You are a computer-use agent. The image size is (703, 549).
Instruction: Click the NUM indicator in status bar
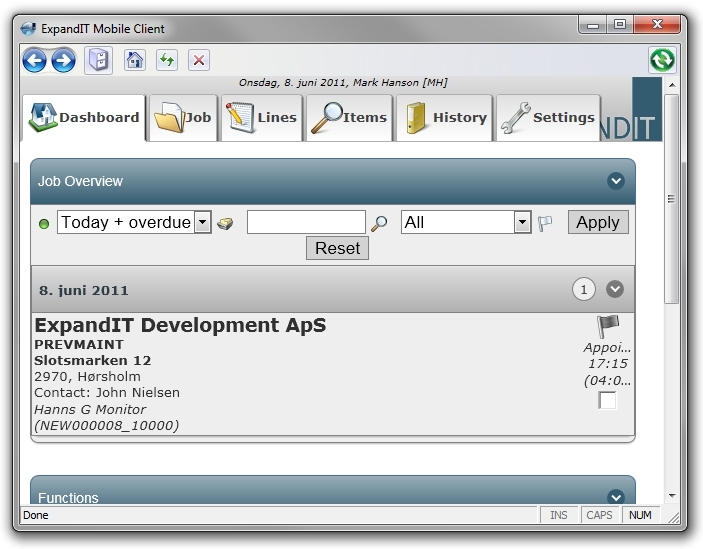coord(640,515)
